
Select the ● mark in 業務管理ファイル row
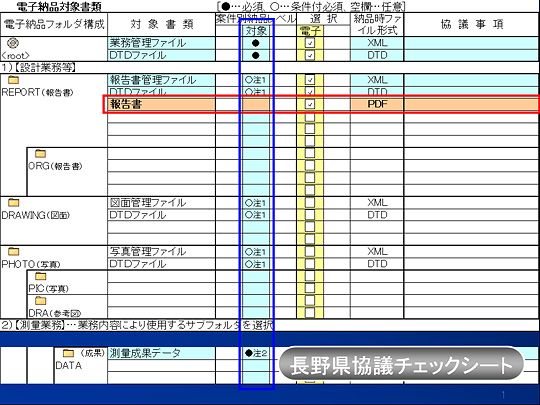256,43
